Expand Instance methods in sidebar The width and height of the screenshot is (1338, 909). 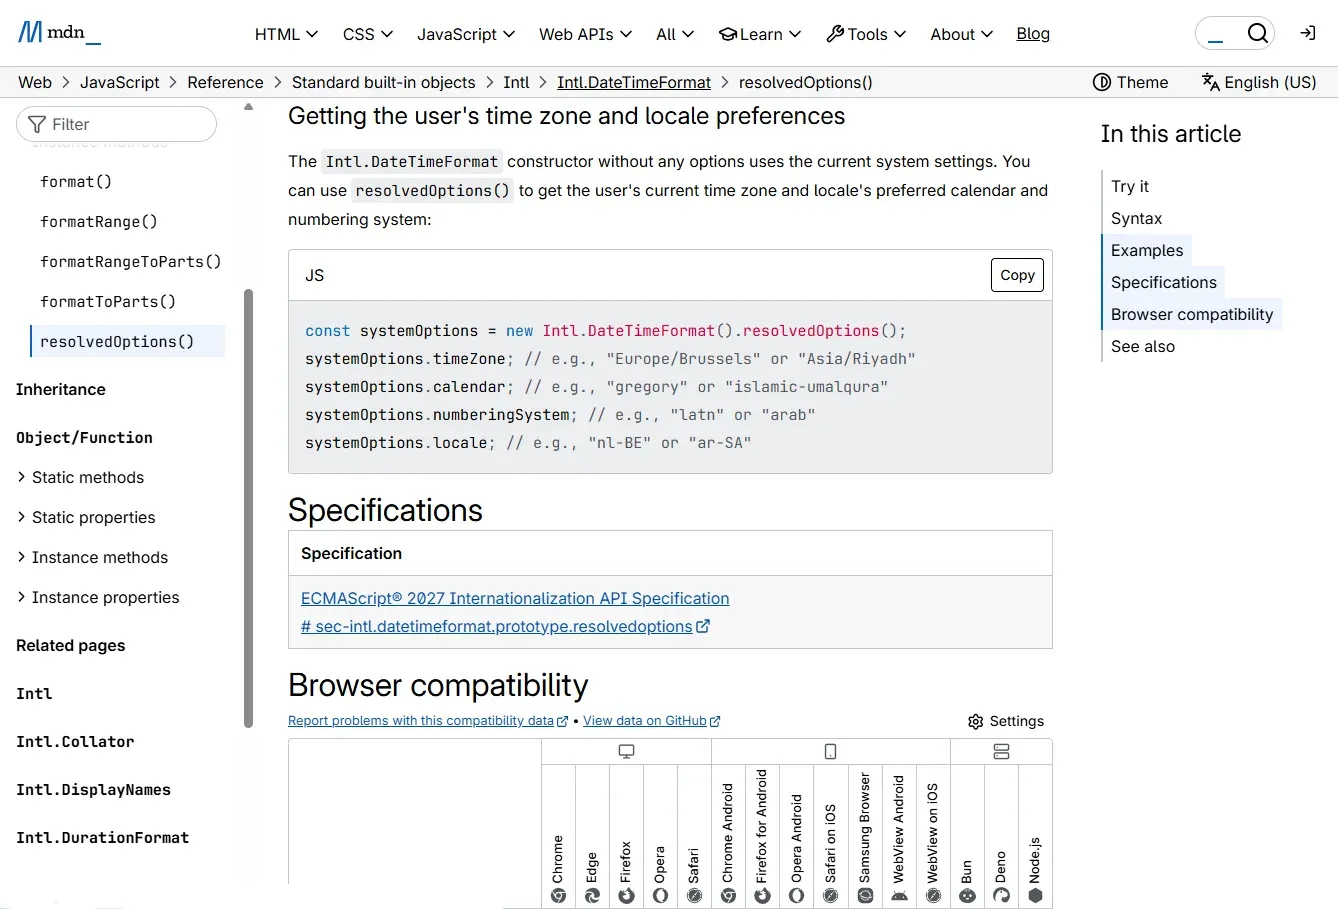[x=92, y=557]
